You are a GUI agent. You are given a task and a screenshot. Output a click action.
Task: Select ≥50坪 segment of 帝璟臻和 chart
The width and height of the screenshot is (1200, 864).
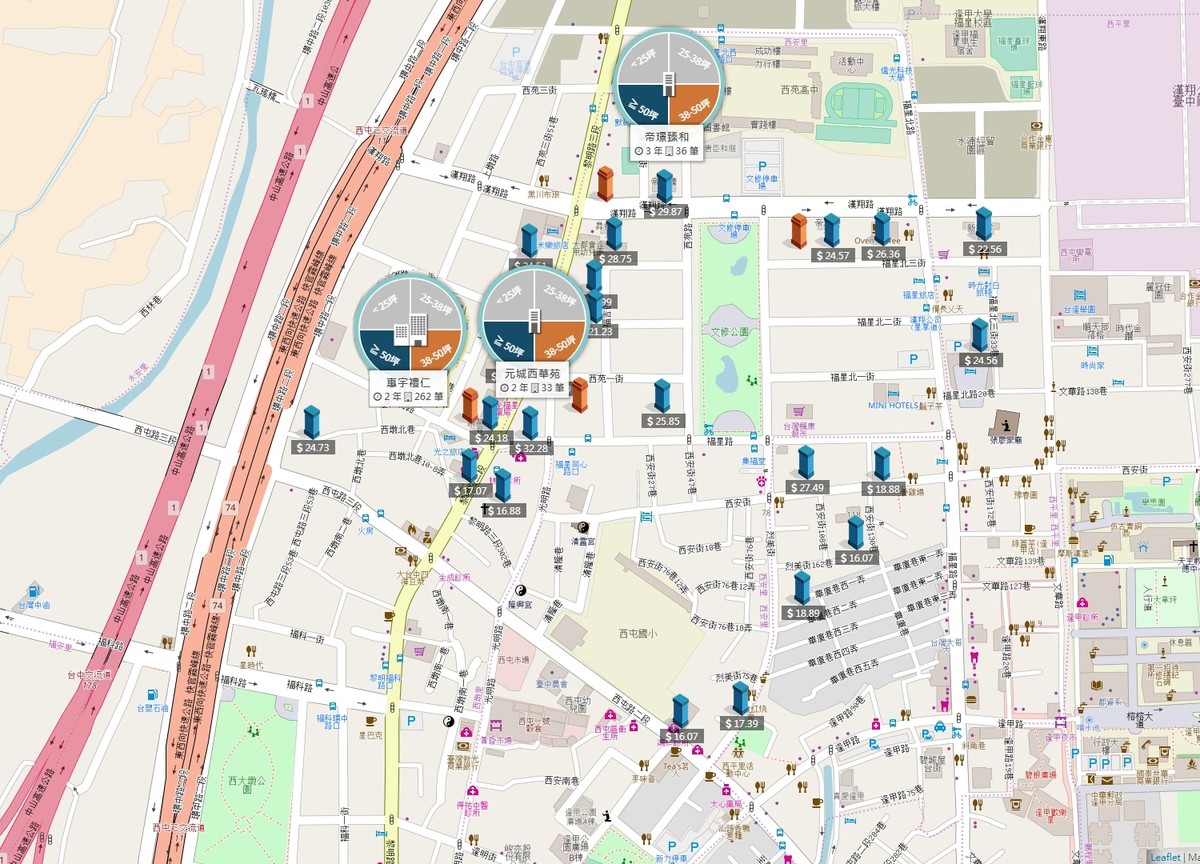[644, 105]
